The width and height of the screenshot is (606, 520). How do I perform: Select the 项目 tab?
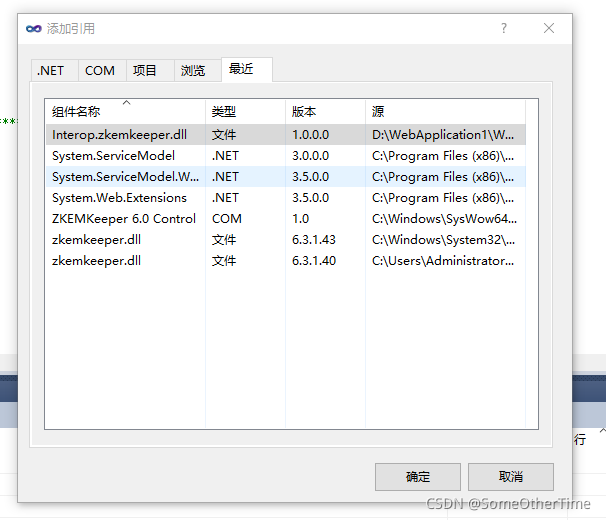150,70
